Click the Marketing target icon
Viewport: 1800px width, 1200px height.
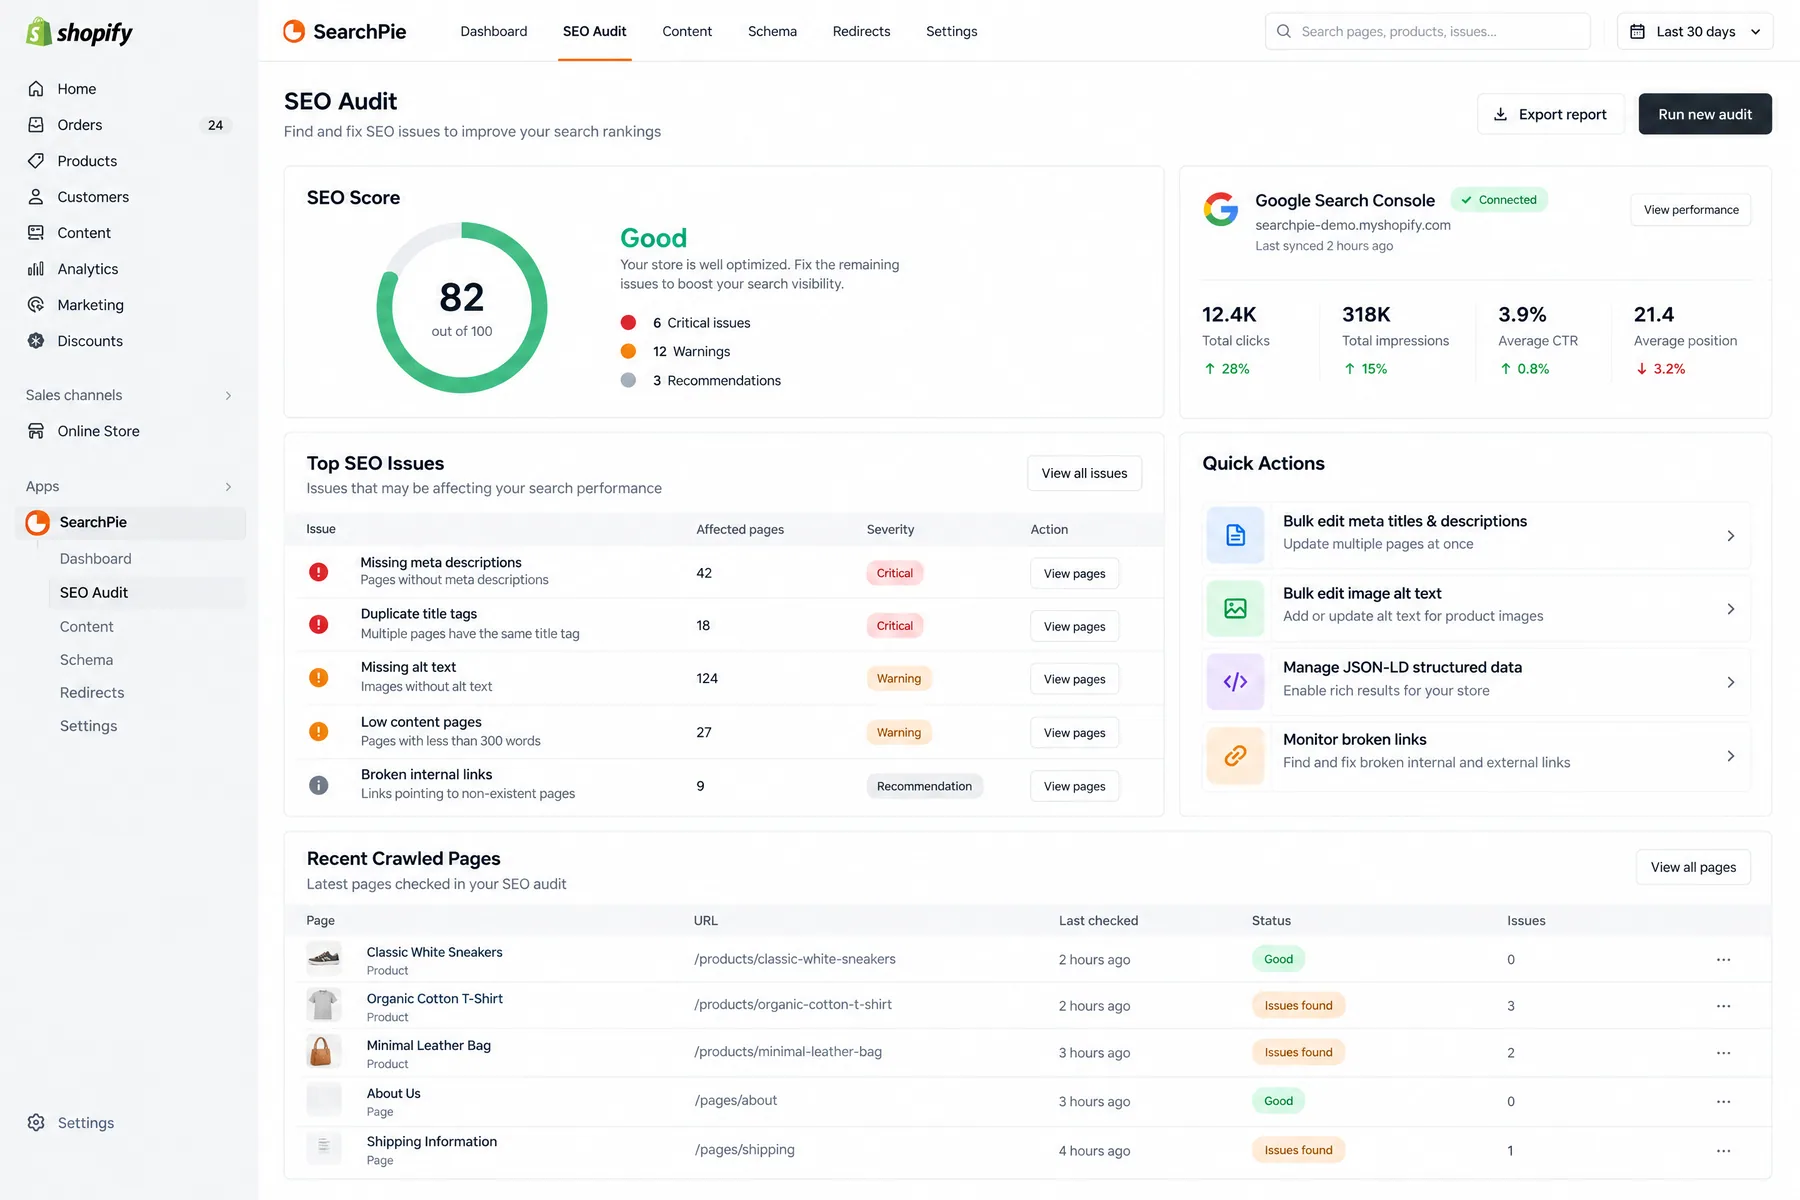[x=36, y=305]
